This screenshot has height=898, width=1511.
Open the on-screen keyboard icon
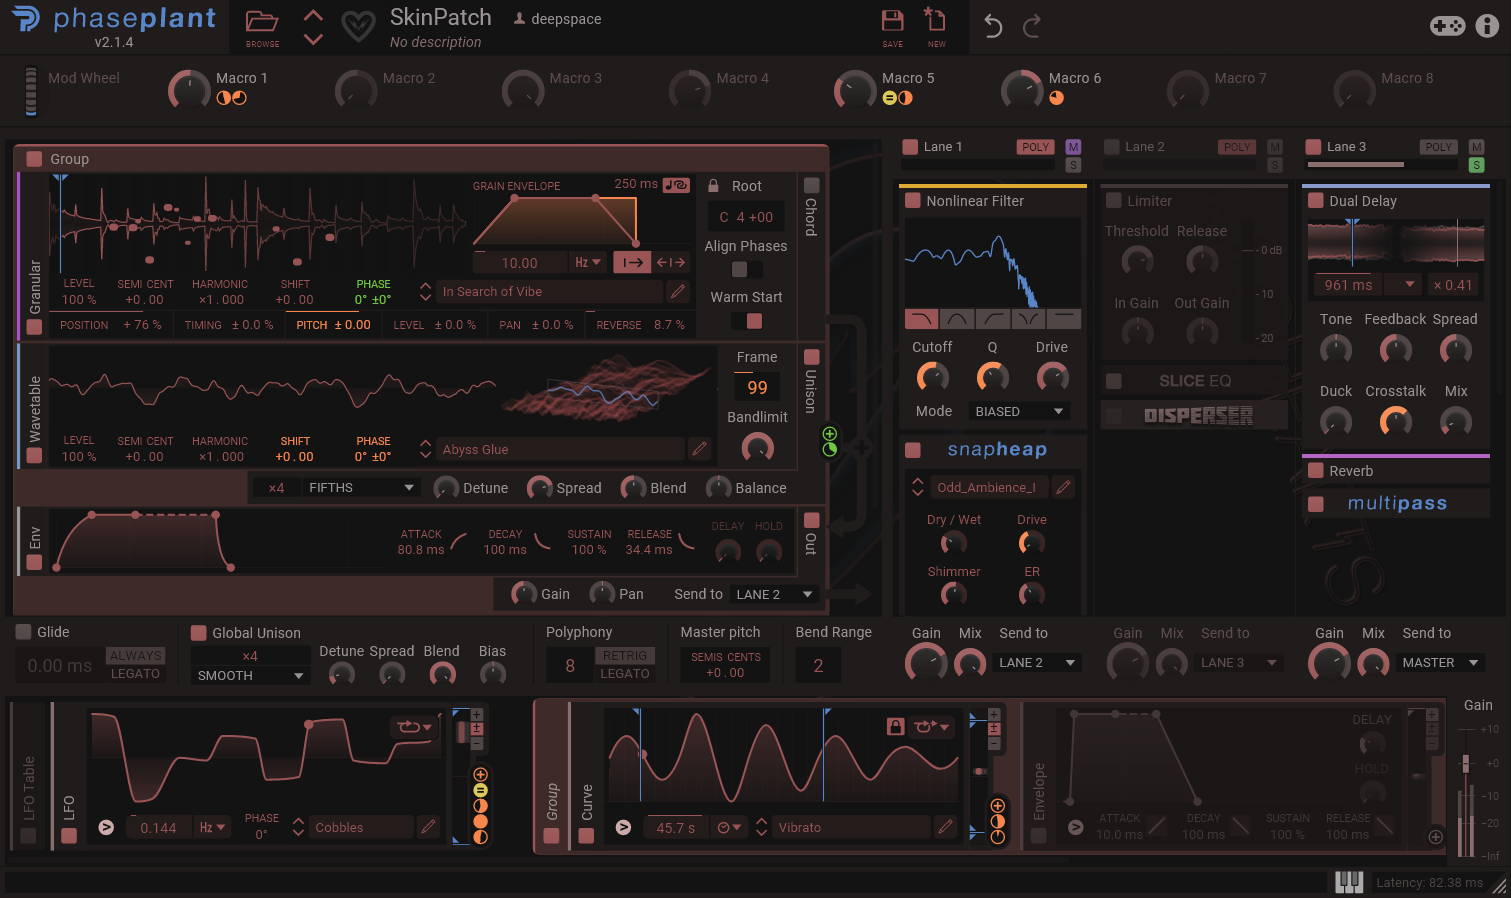(x=1349, y=882)
